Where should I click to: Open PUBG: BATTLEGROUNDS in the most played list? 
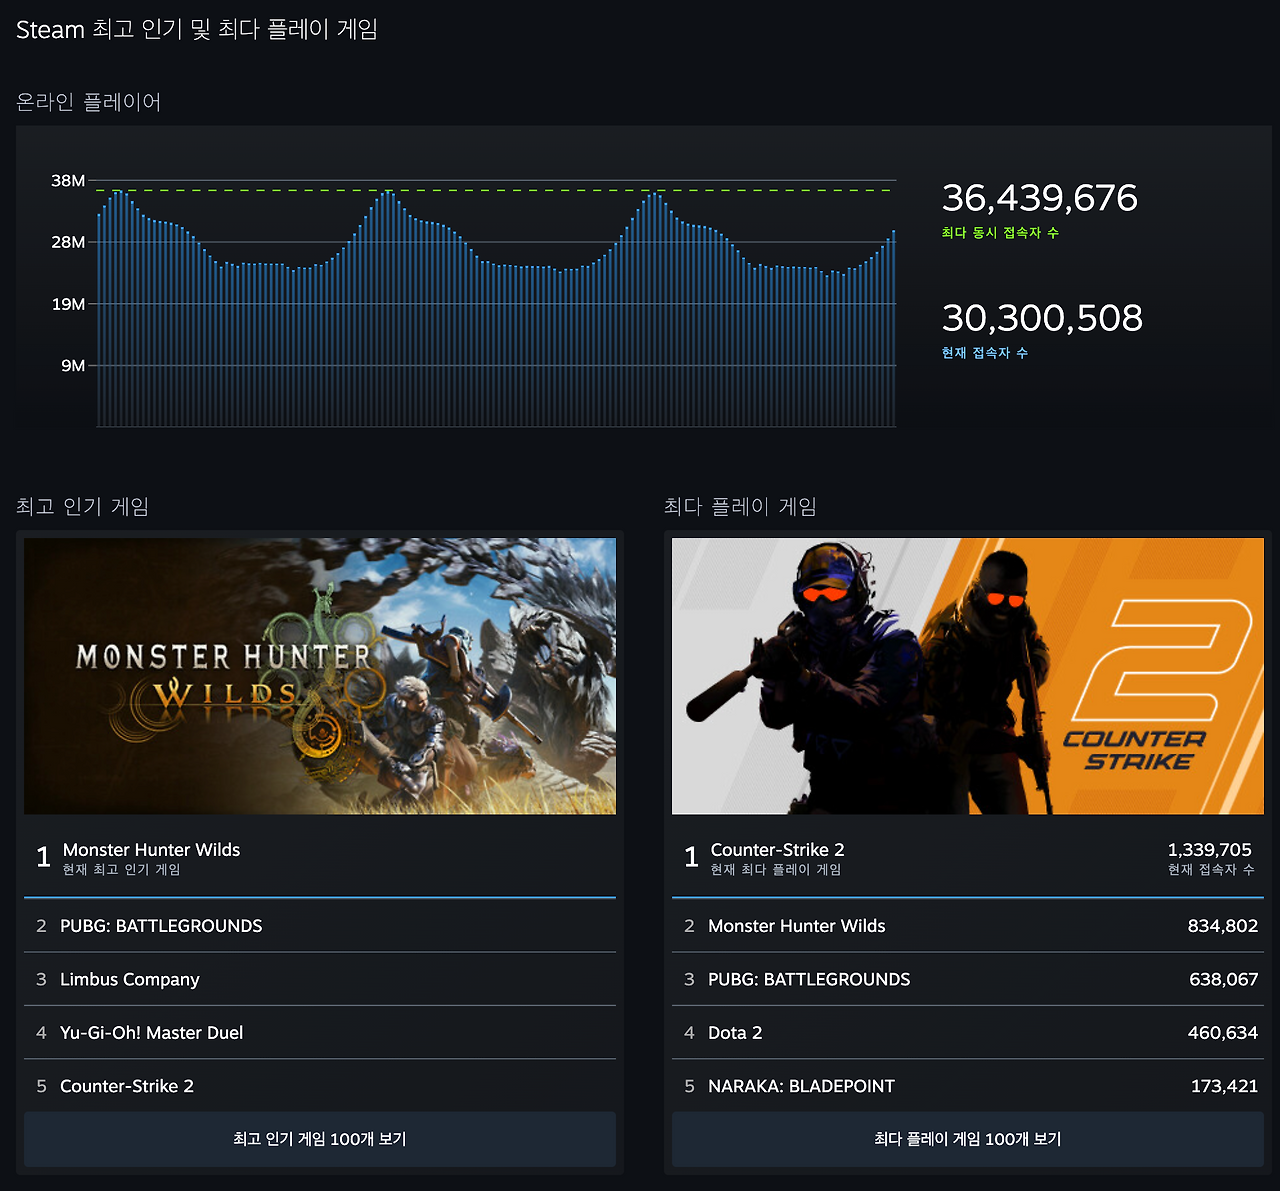pyautogui.click(x=968, y=979)
